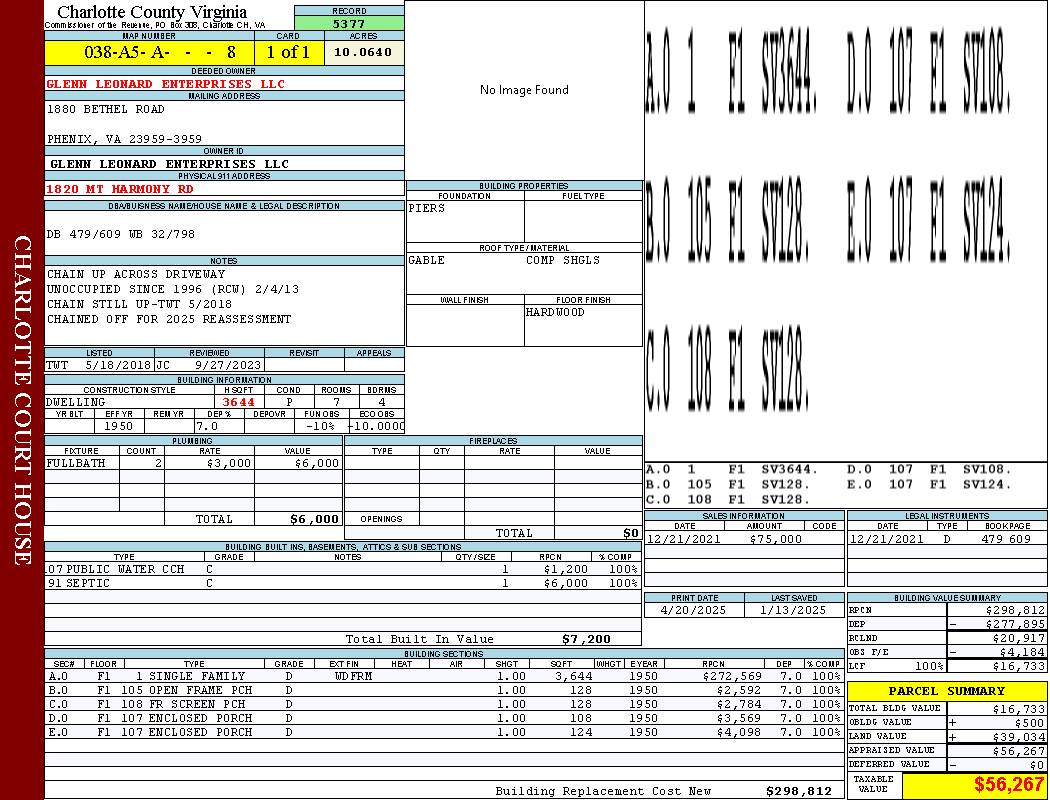Click exterior finish WD FRM
The height and width of the screenshot is (800, 1050).
pyautogui.click(x=353, y=676)
